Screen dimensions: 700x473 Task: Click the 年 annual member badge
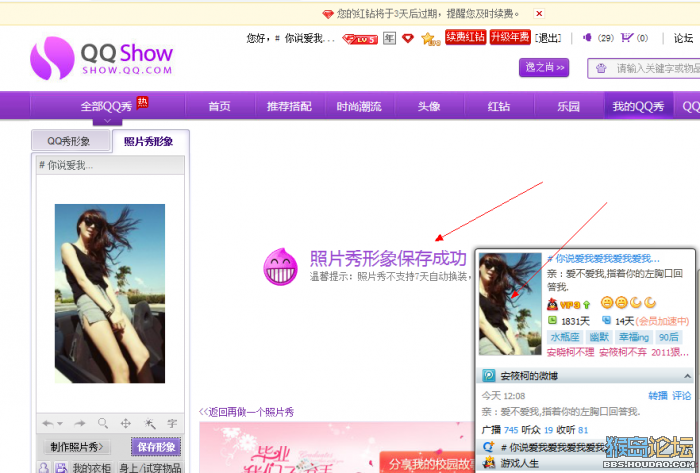[x=389, y=38]
